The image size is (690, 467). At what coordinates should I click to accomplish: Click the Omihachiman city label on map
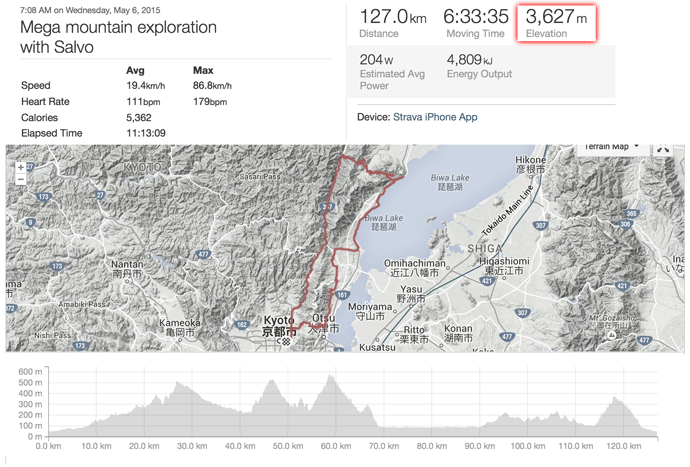point(415,264)
